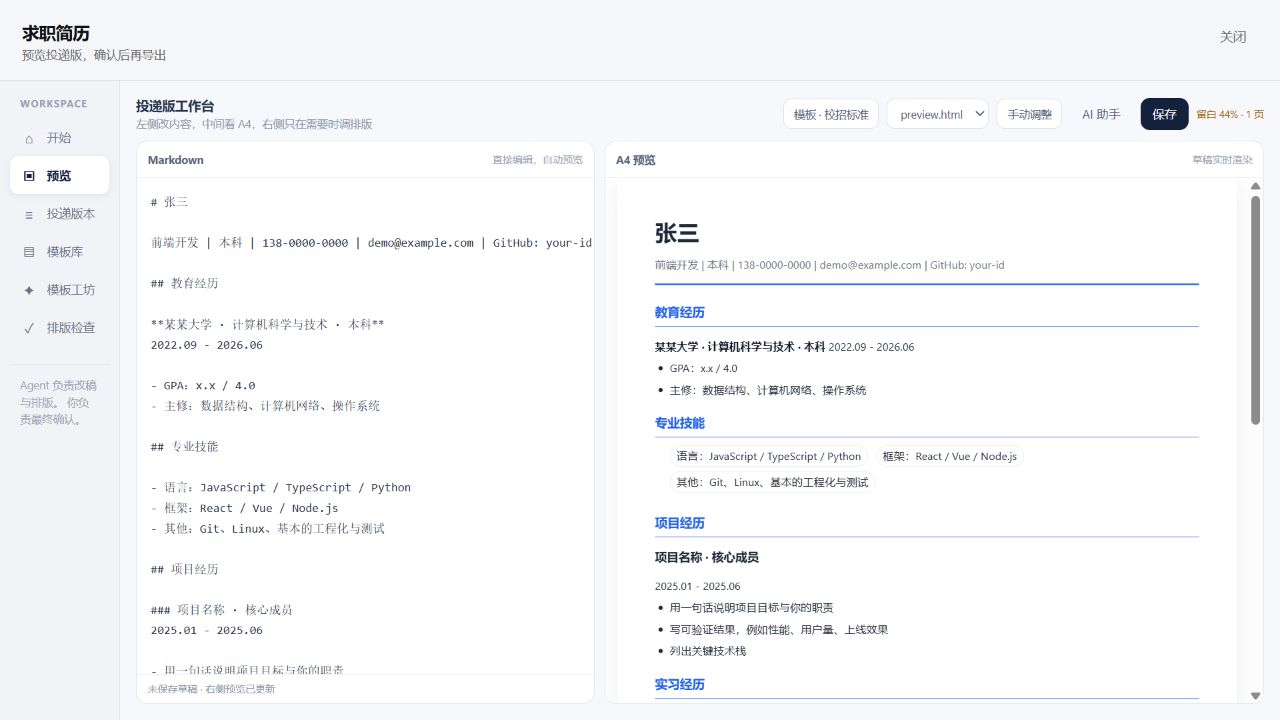Click the A4 preview scroll down arrow
Image resolution: width=1280 pixels, height=720 pixels.
[1256, 696]
